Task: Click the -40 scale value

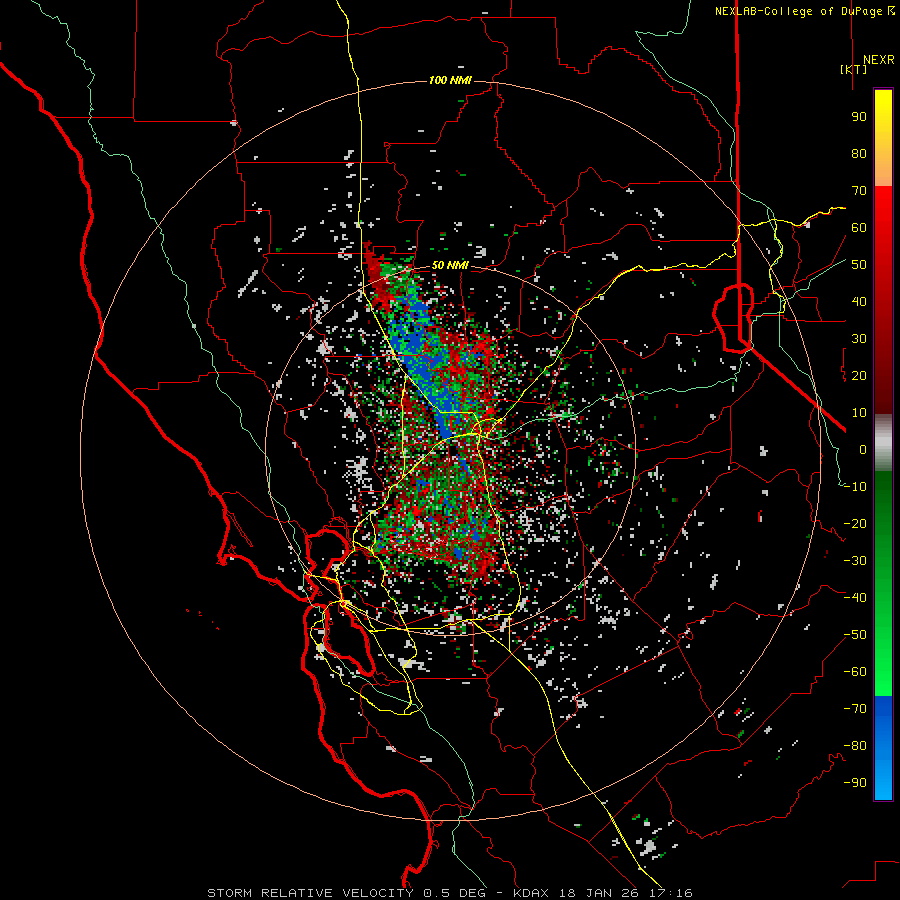Action: [855, 598]
